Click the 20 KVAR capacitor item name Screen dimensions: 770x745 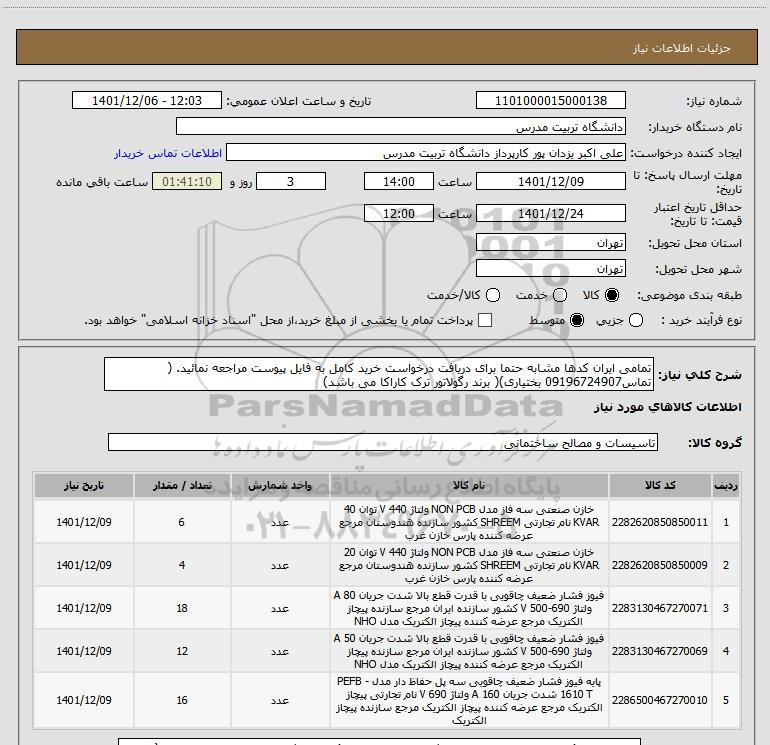[x=469, y=565]
